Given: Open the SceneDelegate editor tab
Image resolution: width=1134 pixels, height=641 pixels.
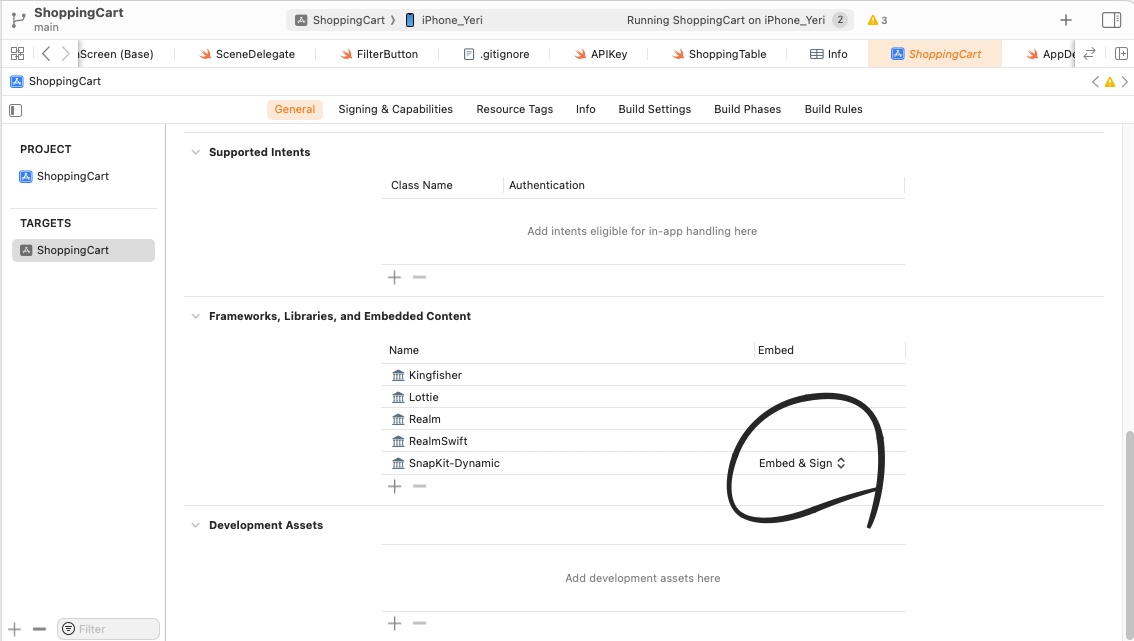Looking at the screenshot, I should click(x=247, y=54).
